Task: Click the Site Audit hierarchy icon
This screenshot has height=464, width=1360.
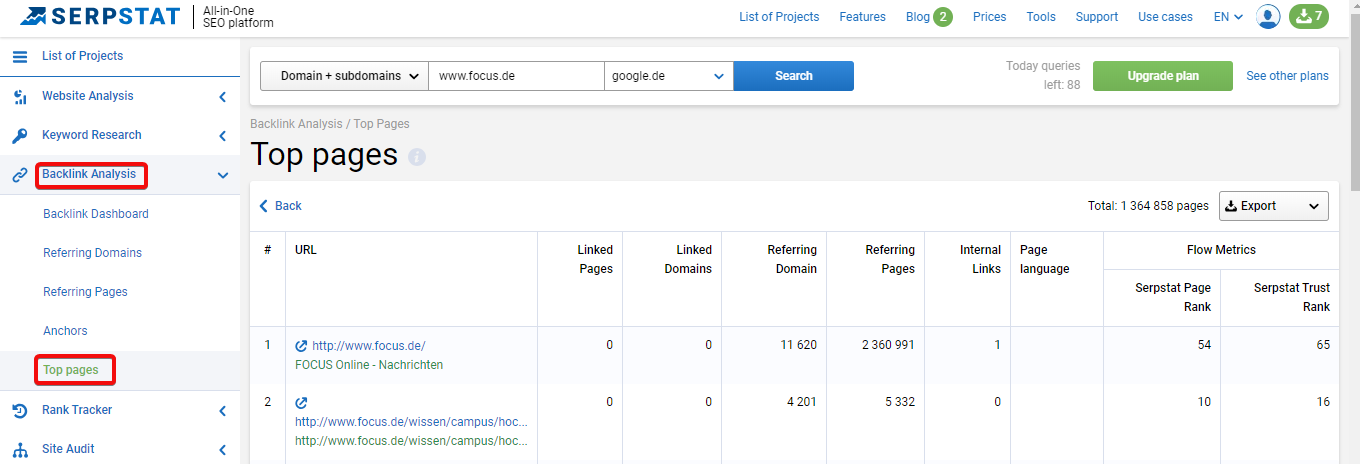Action: tap(20, 449)
